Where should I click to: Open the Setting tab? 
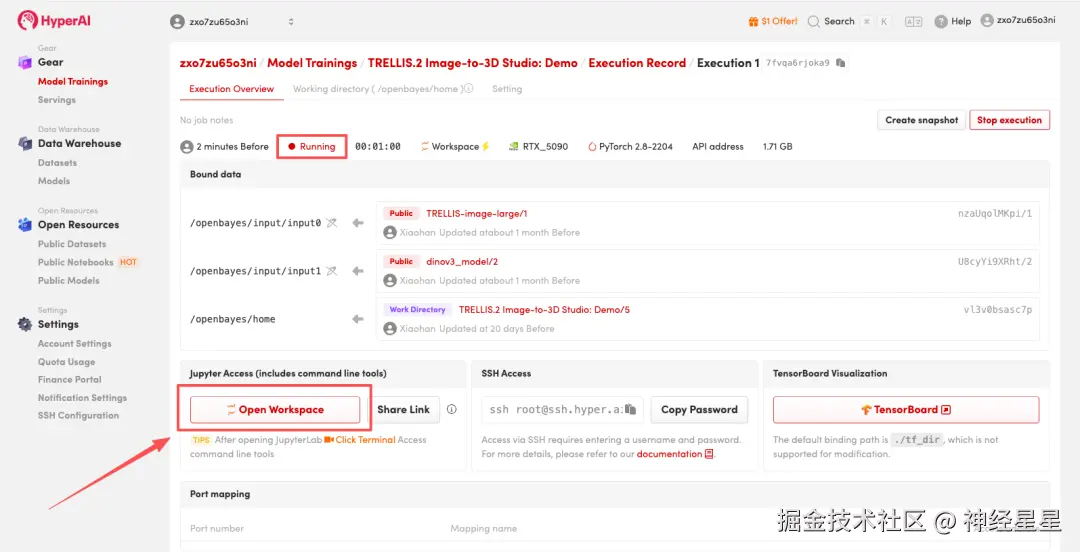click(507, 89)
